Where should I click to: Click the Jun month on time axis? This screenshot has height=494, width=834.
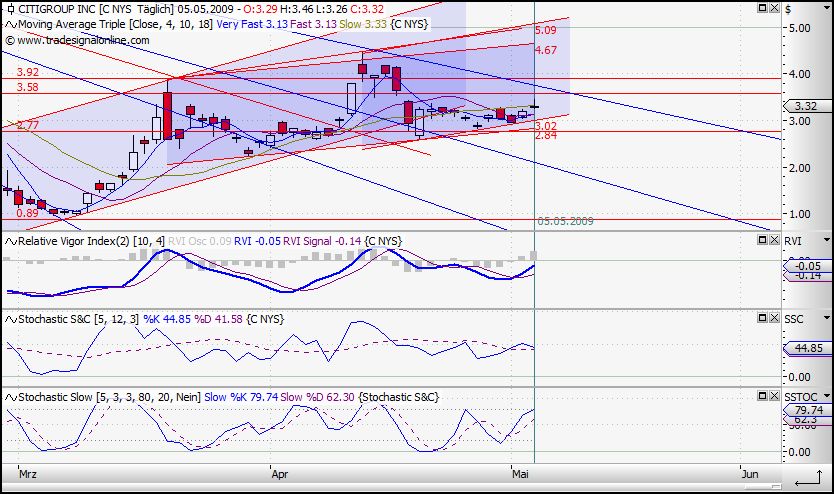pyautogui.click(x=750, y=474)
